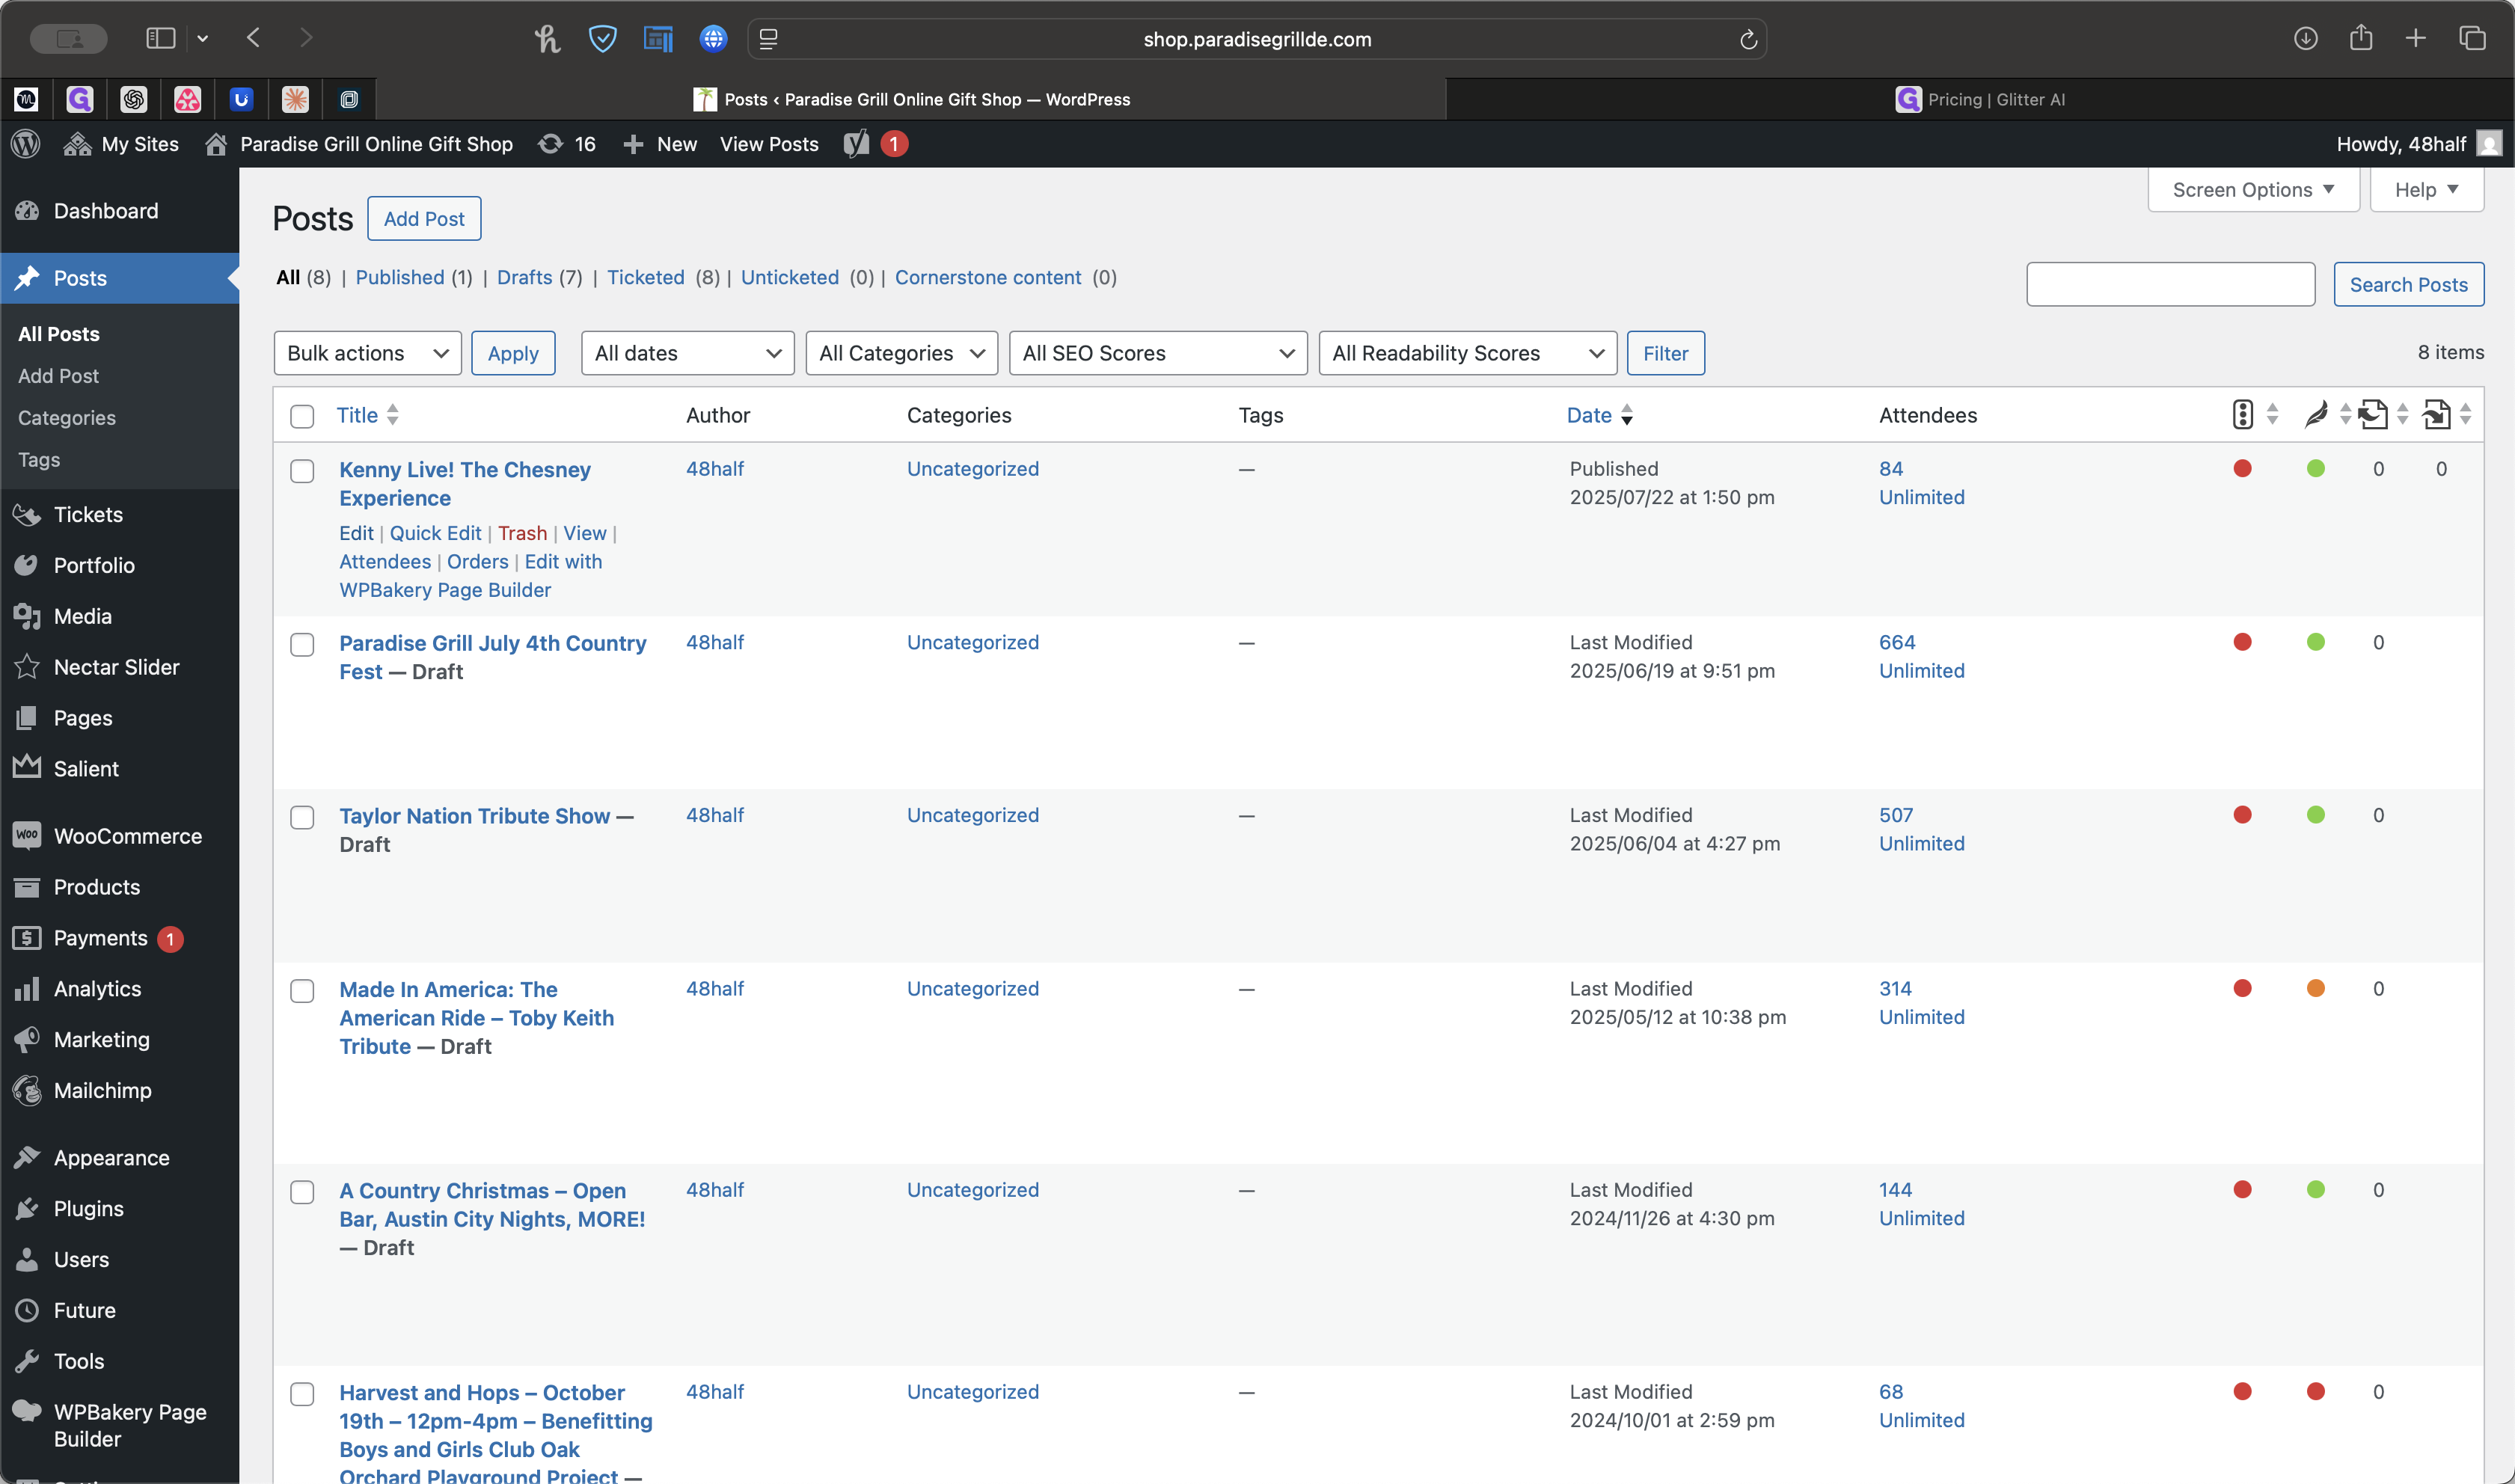Open the Bulk actions dropdown
This screenshot has width=2515, height=1484.
[367, 353]
